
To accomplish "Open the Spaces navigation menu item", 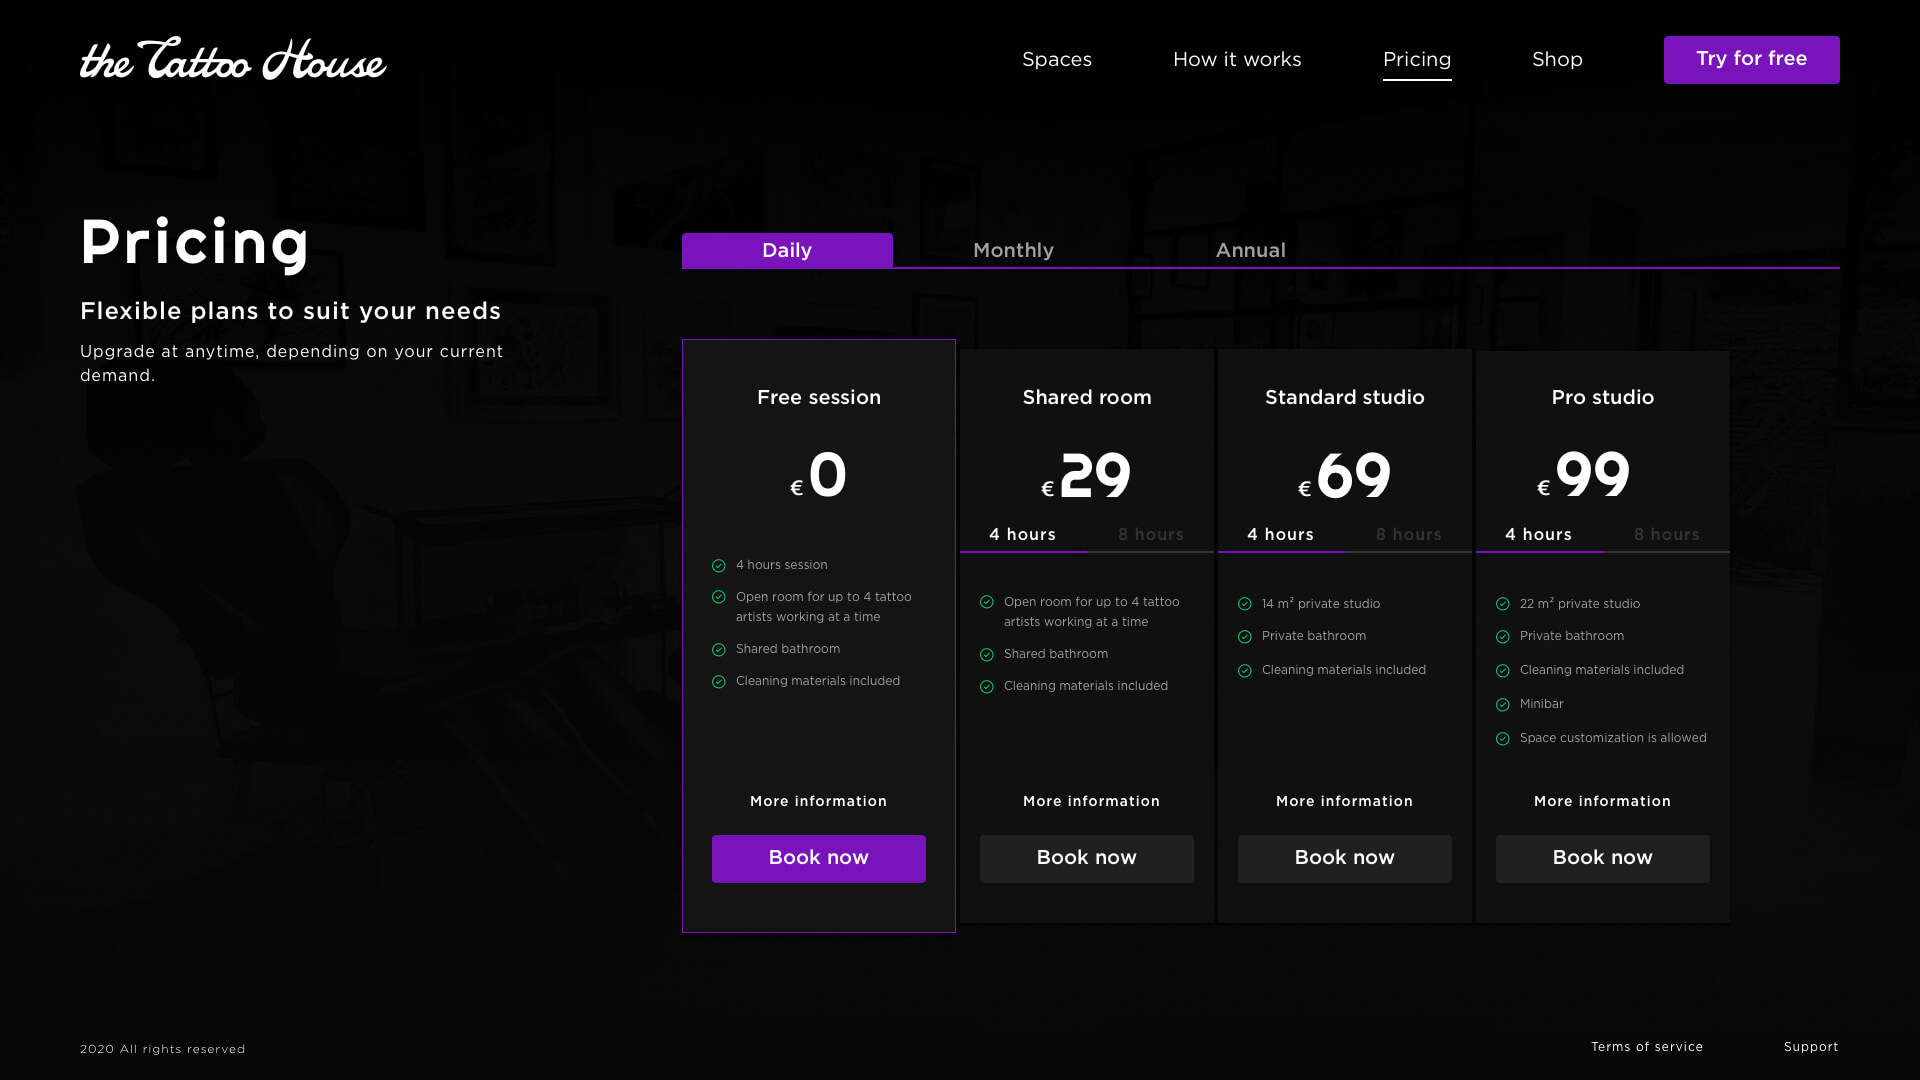I will tap(1056, 59).
